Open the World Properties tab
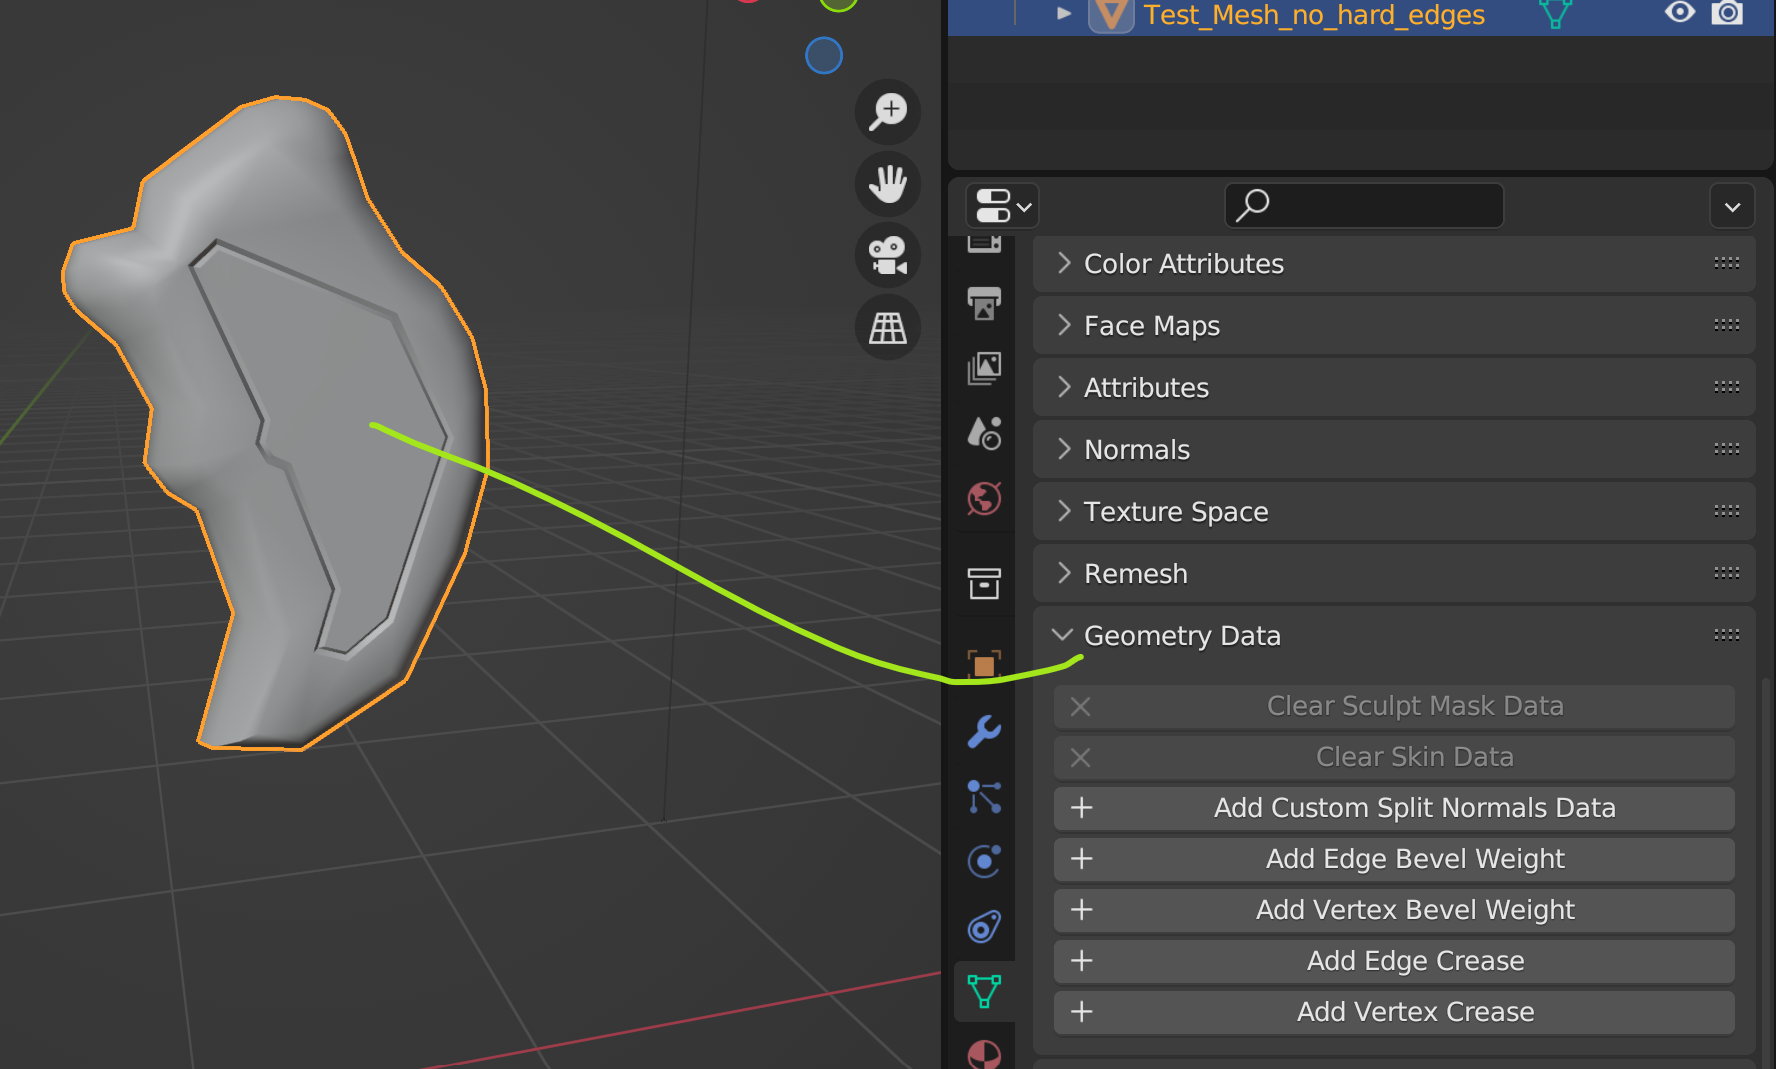The image size is (1776, 1069). [985, 499]
